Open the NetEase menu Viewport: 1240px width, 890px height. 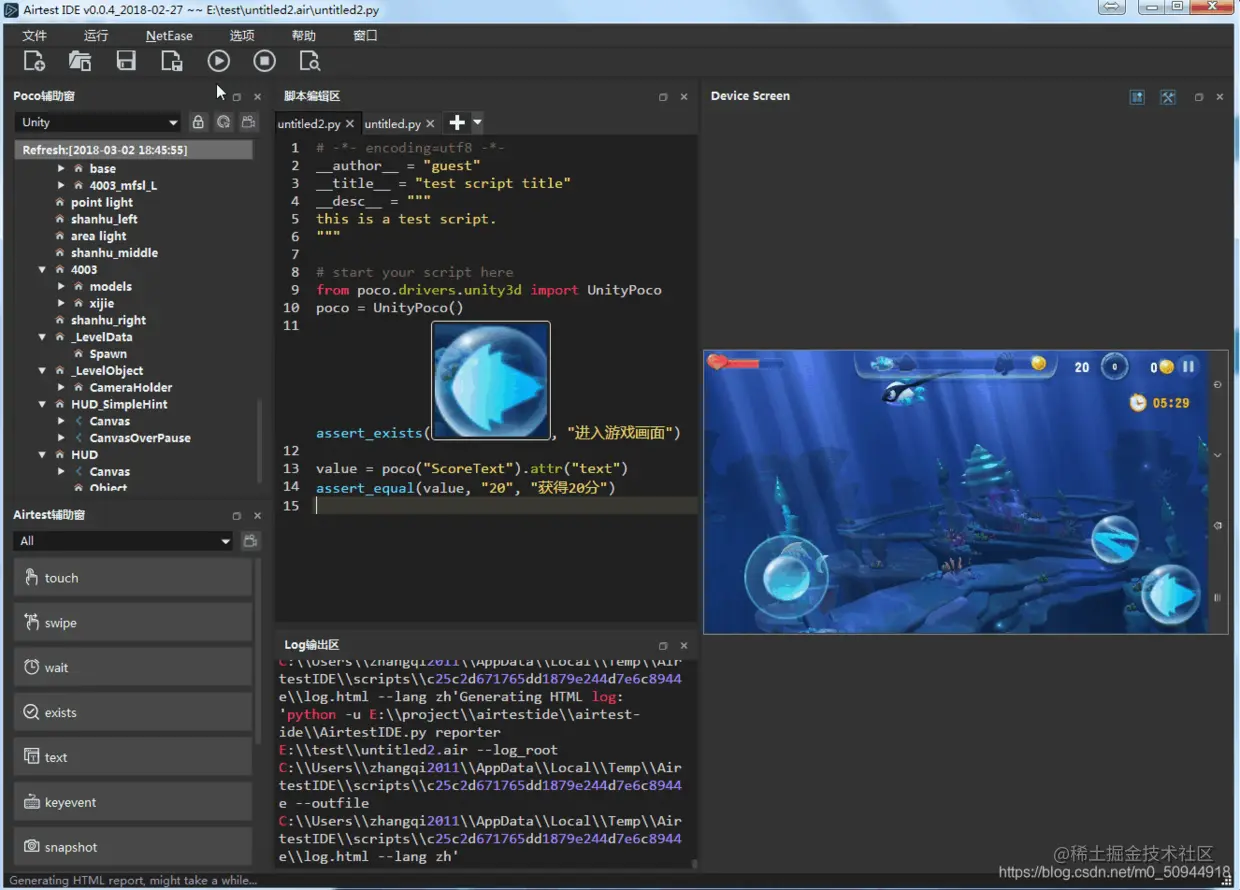coord(169,35)
